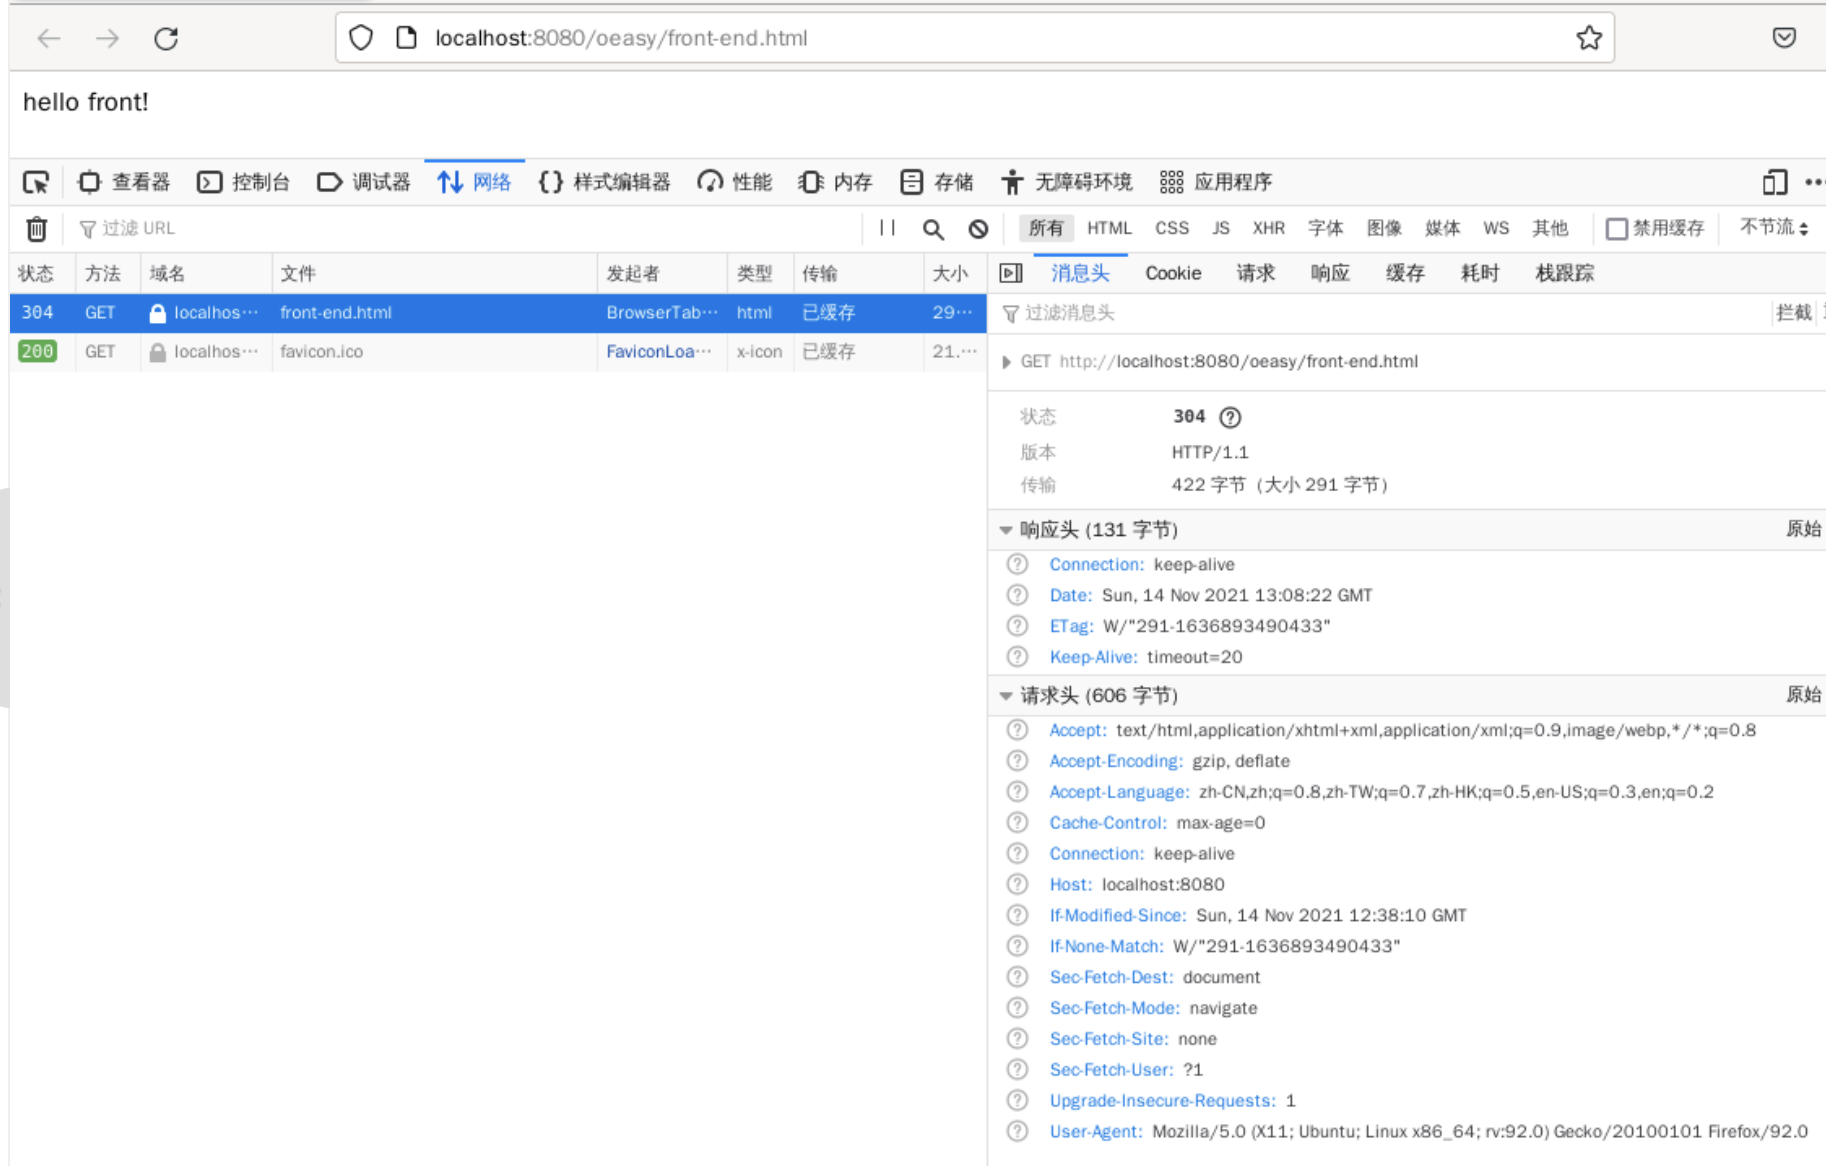Bookmark this page with the star
1826x1166 pixels.
point(1589,38)
